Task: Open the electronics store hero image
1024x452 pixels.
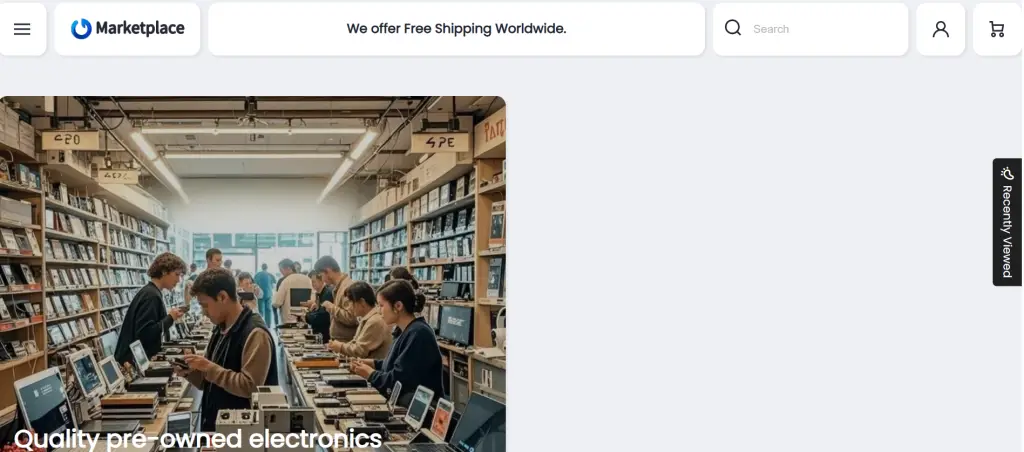Action: coord(253,274)
